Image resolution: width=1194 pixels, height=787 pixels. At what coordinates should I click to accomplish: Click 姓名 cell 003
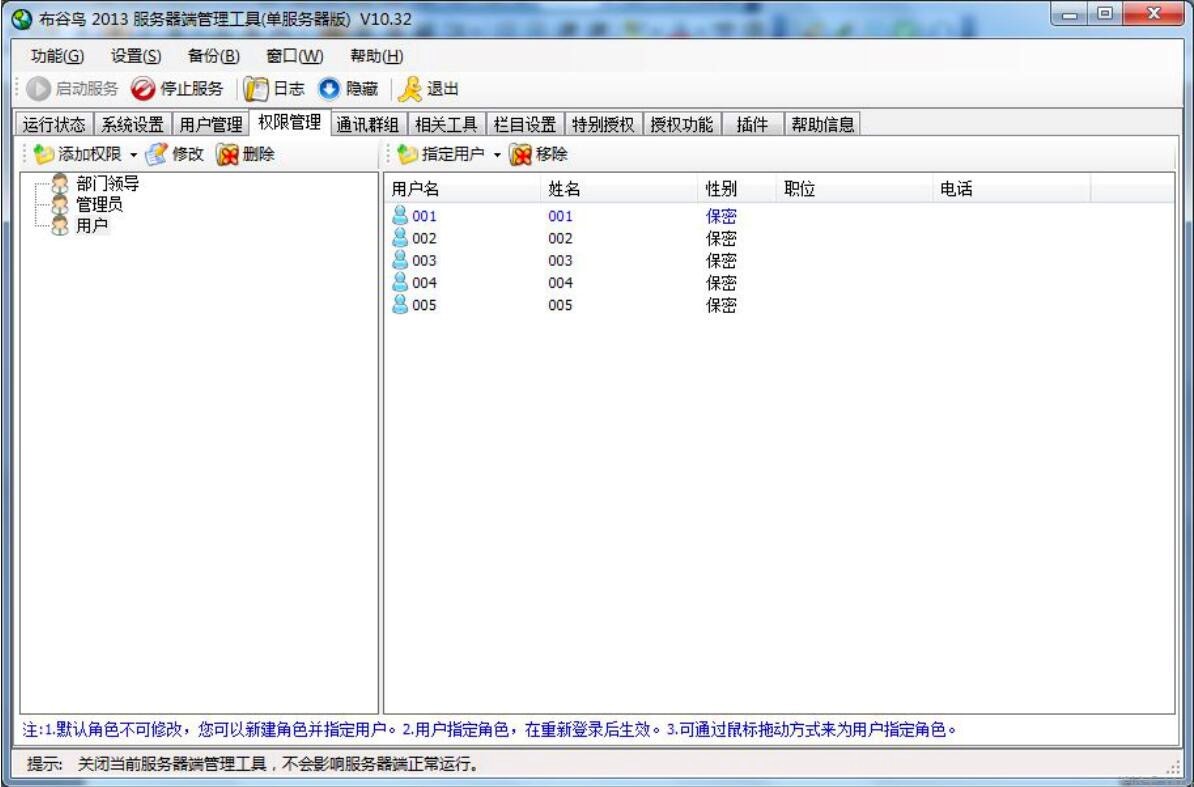(x=560, y=260)
